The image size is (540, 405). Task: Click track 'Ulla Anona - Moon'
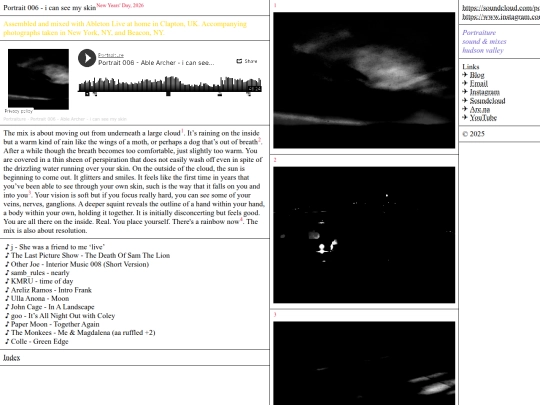(40, 298)
